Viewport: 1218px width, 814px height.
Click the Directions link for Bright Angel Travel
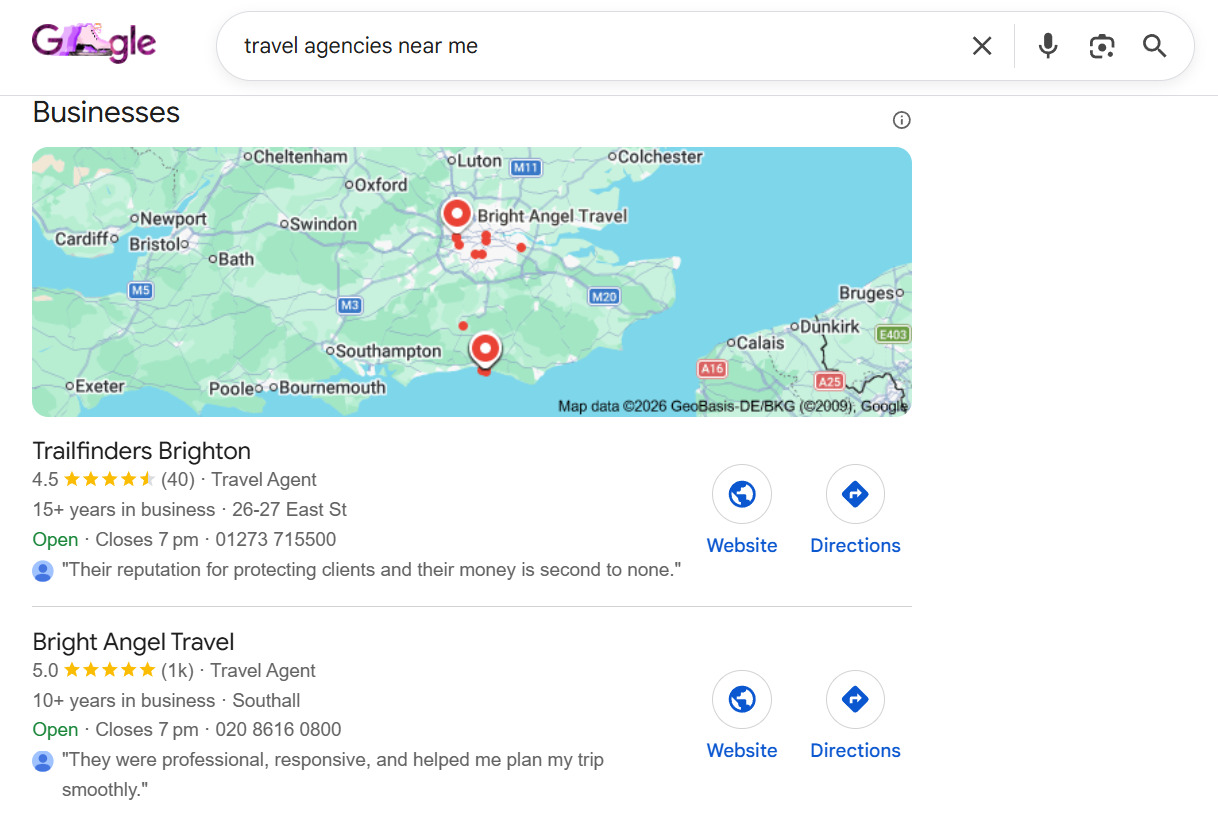pos(855,750)
